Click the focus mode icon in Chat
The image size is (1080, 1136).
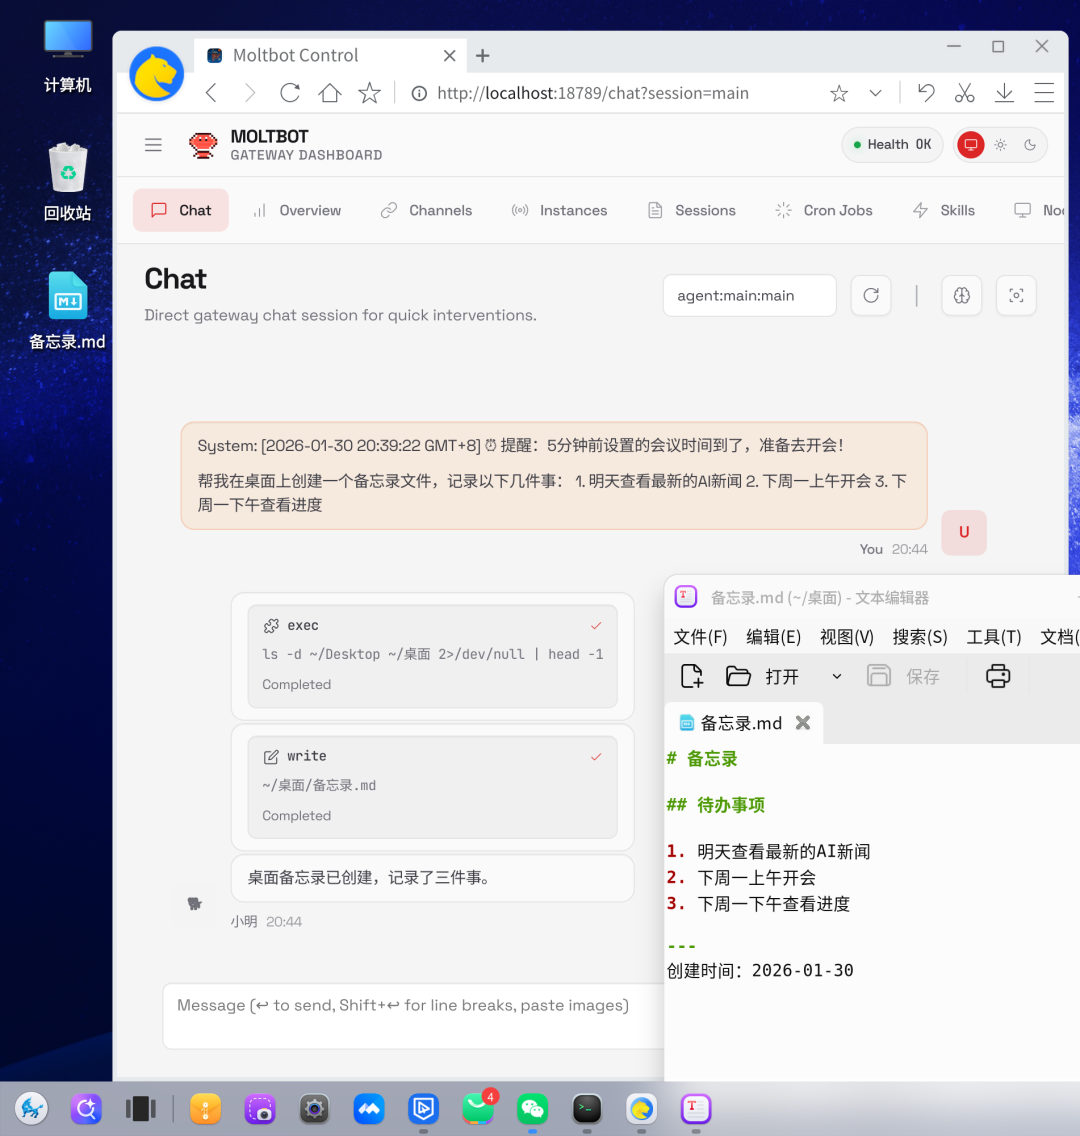pyautogui.click(x=1016, y=296)
